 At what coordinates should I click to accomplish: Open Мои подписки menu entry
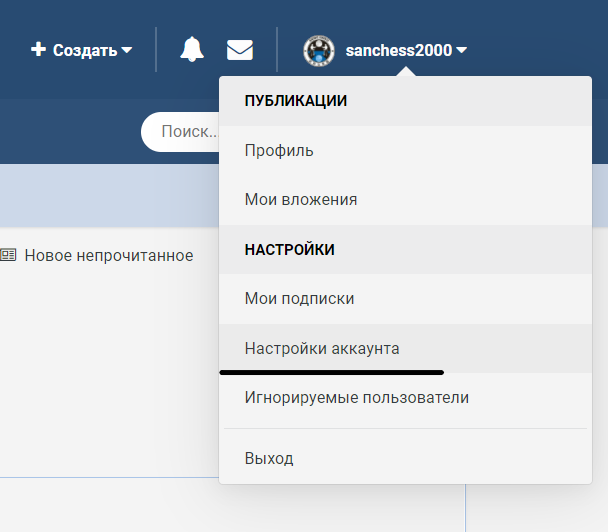click(299, 299)
